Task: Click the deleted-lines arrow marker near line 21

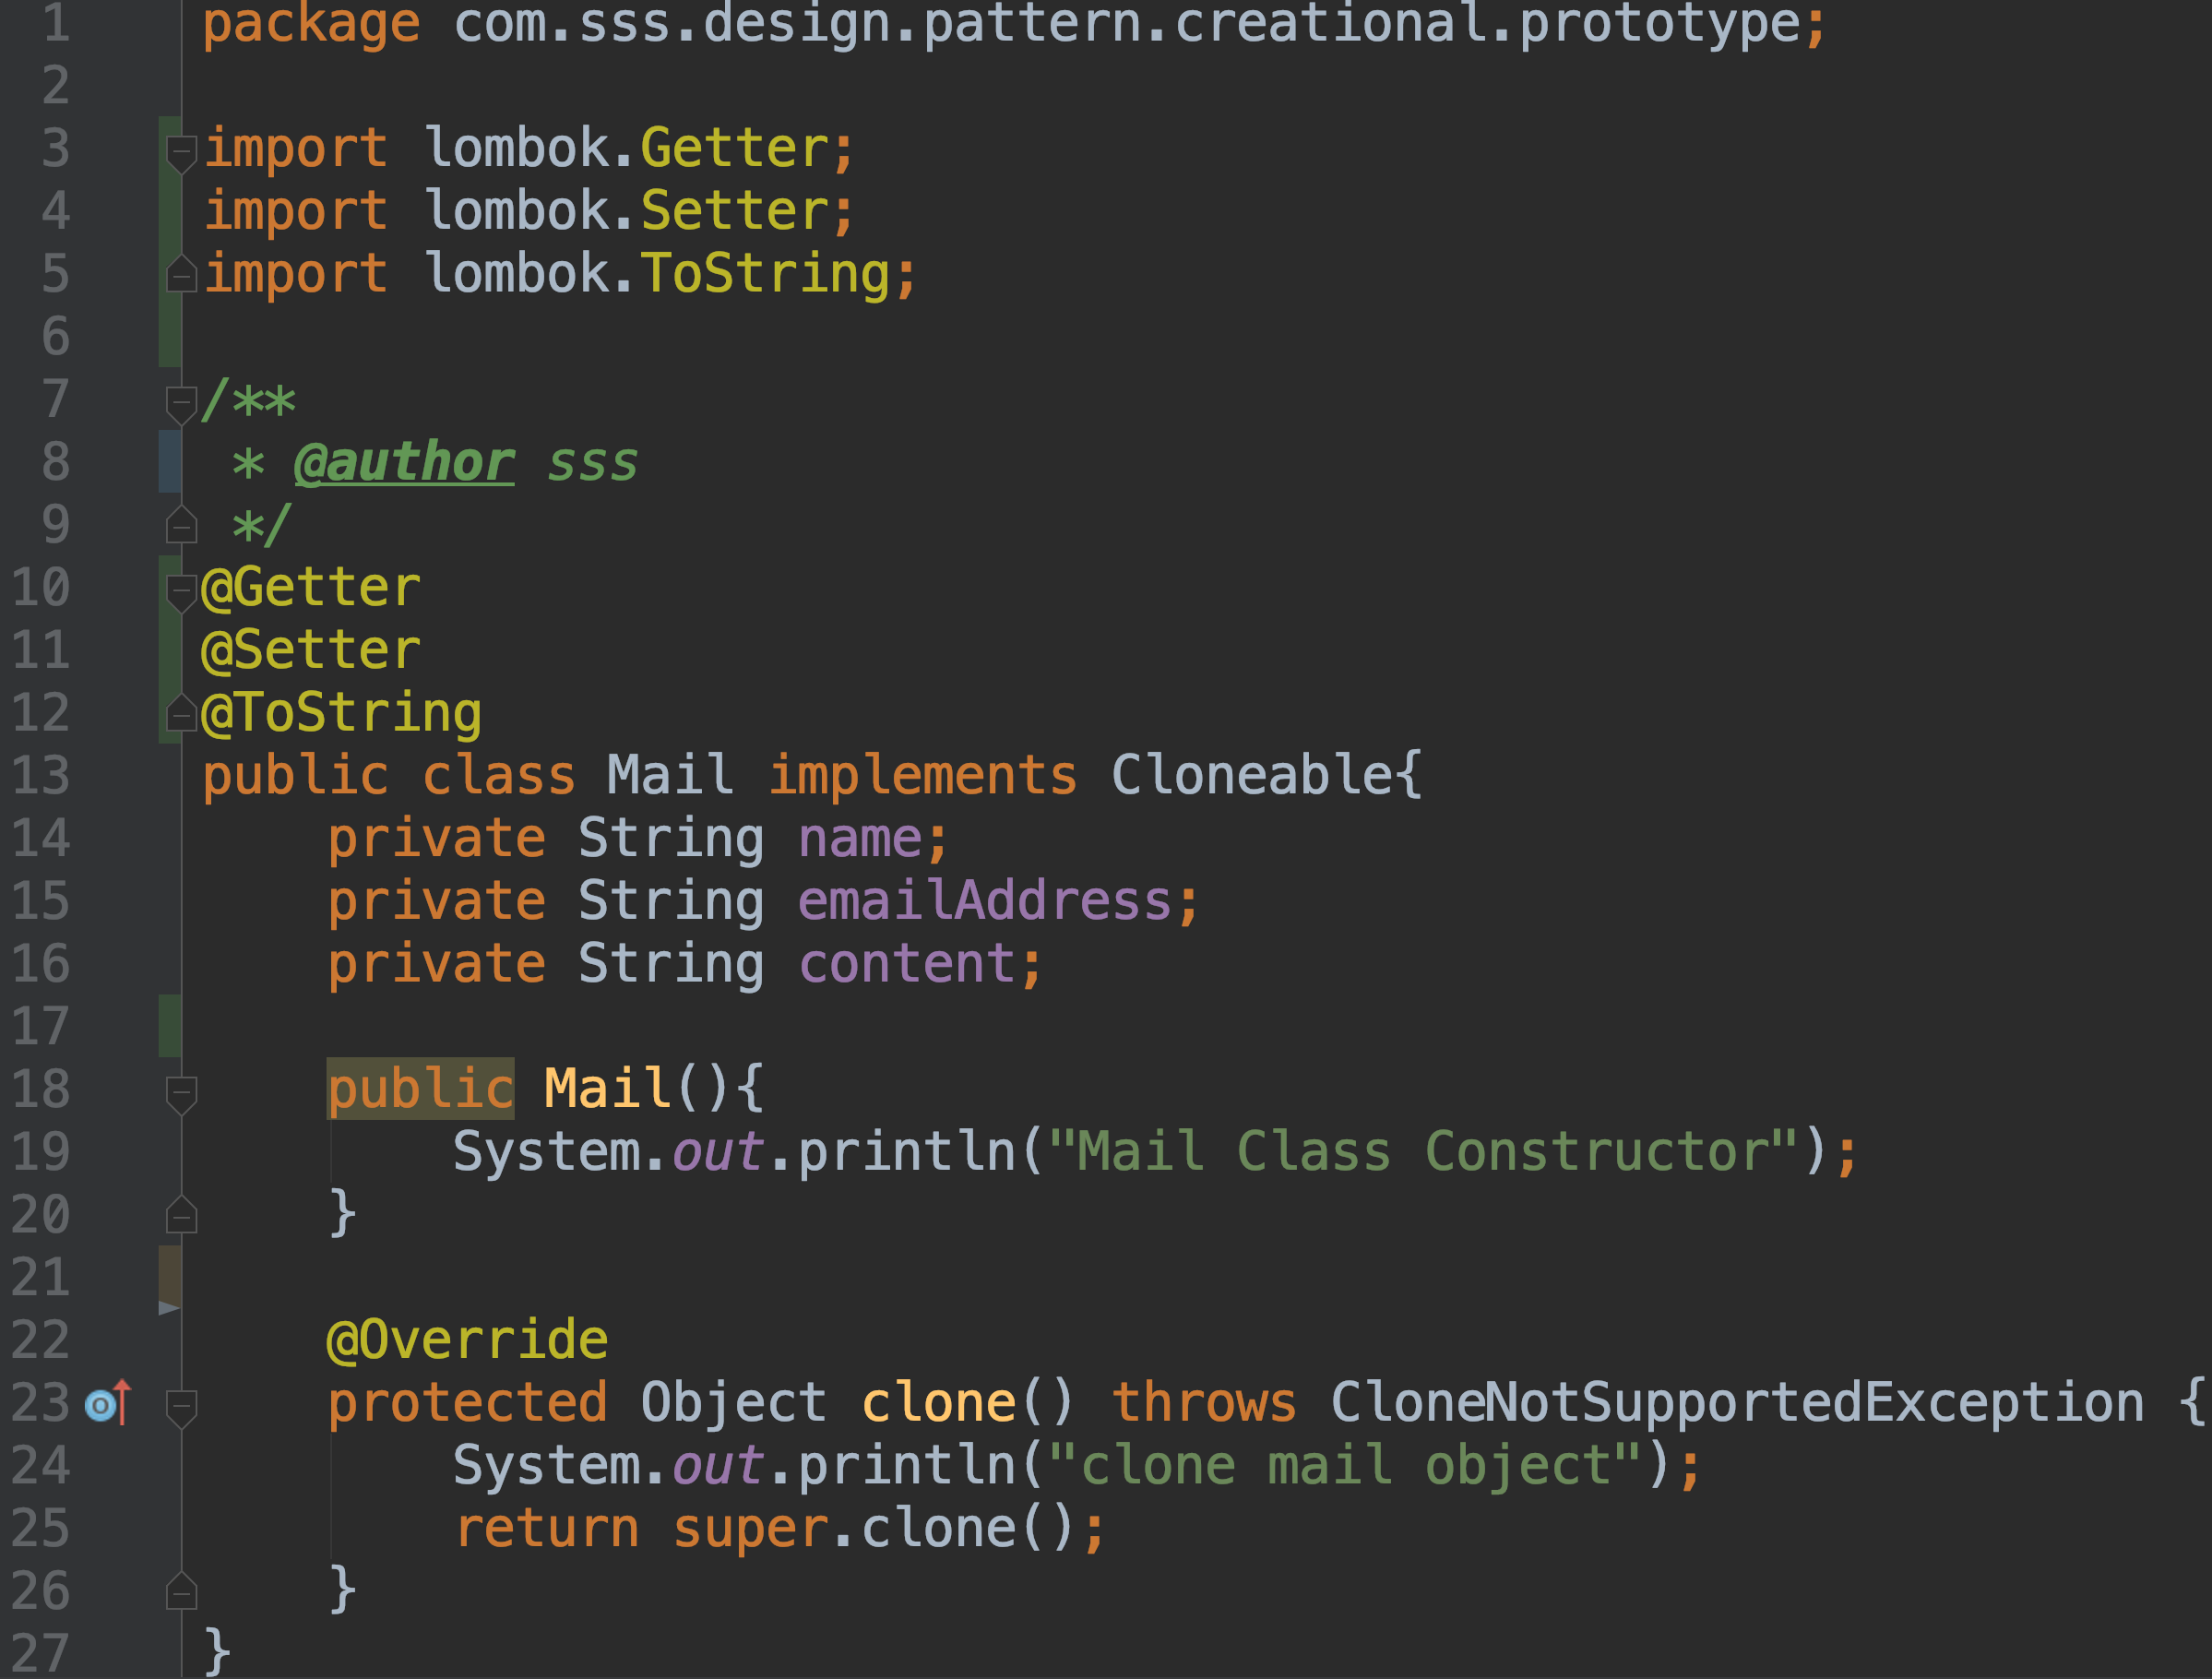Action: coord(169,1308)
